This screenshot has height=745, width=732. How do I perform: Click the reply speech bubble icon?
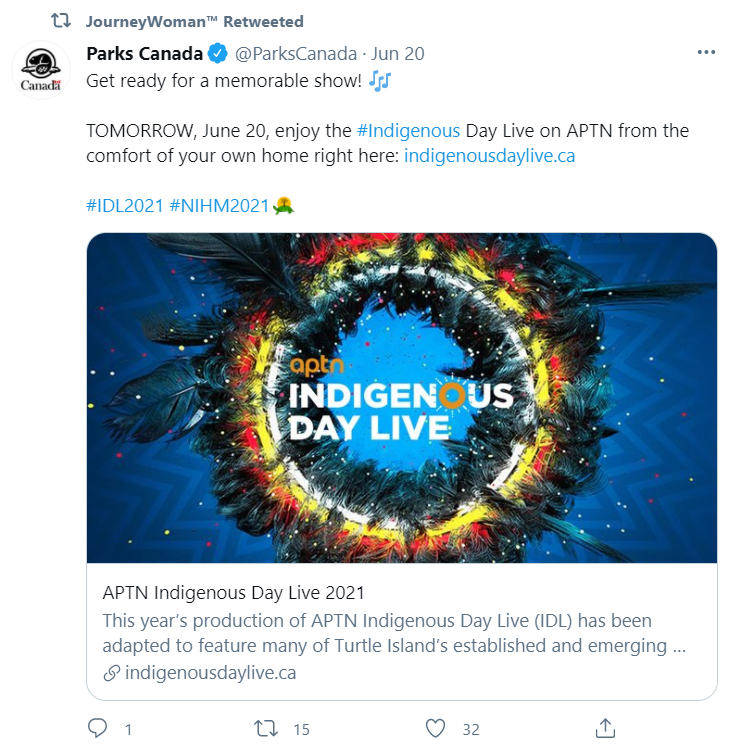(x=97, y=729)
